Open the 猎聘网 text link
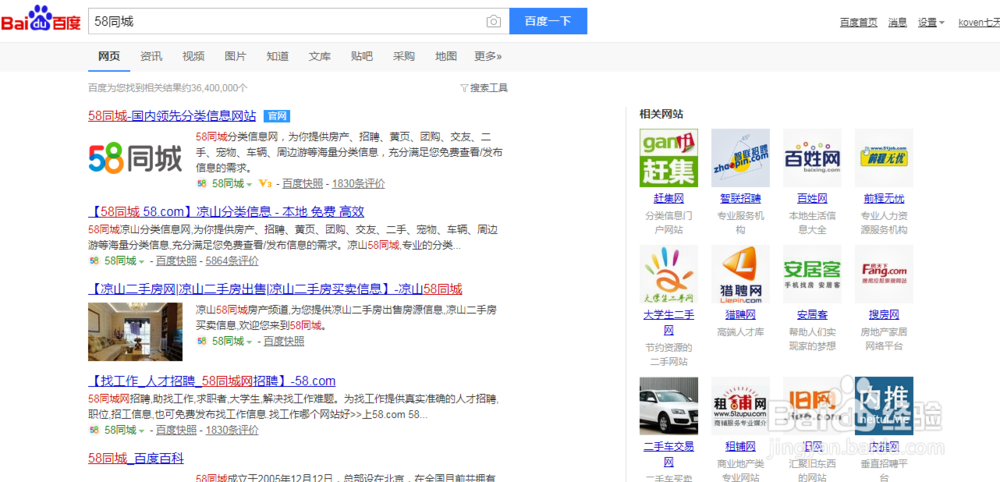 pyautogui.click(x=740, y=314)
